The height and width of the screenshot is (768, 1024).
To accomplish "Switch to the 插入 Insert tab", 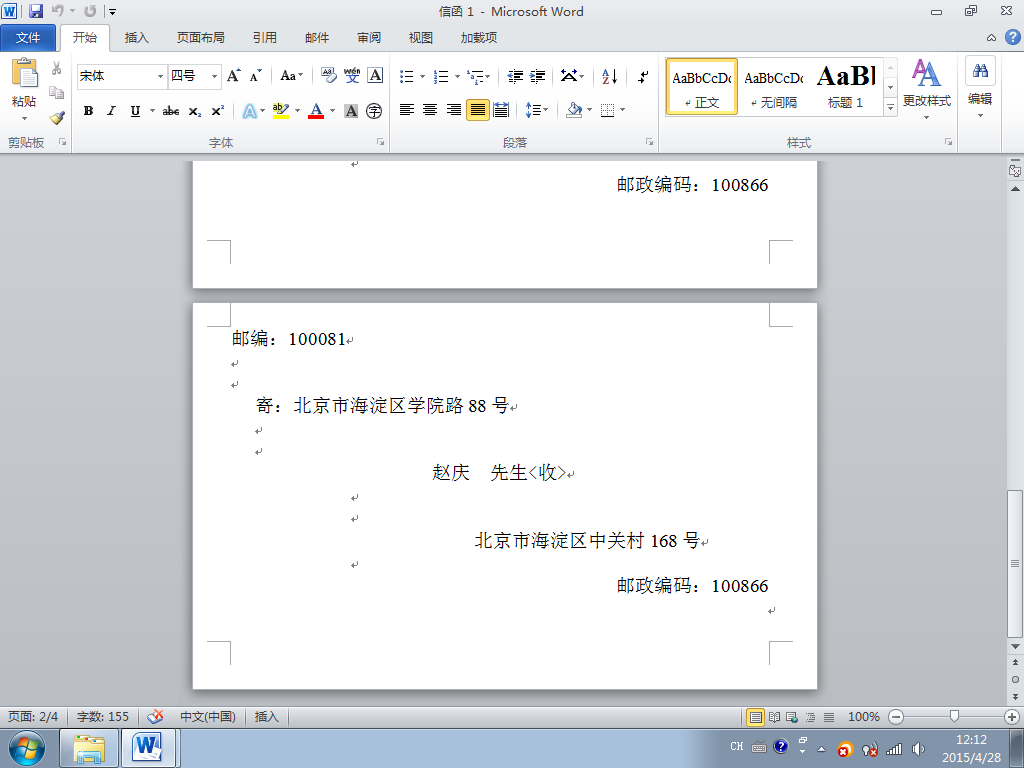I will click(136, 38).
